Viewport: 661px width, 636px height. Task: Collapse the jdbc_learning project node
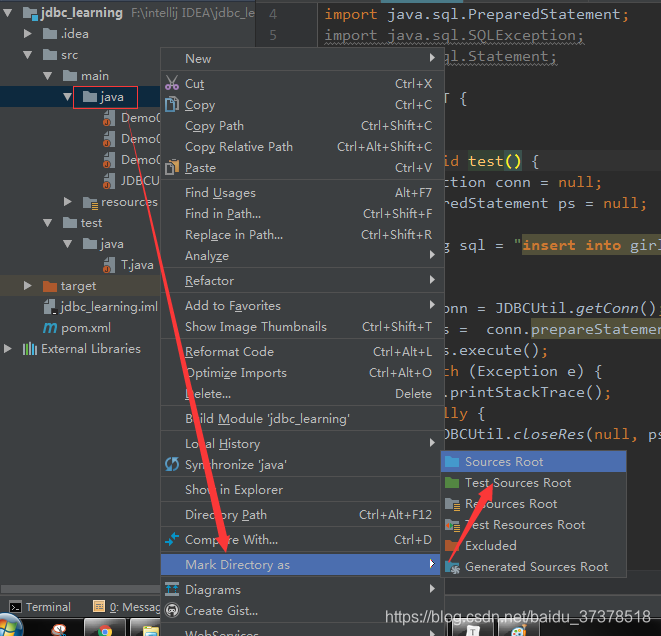[8, 13]
